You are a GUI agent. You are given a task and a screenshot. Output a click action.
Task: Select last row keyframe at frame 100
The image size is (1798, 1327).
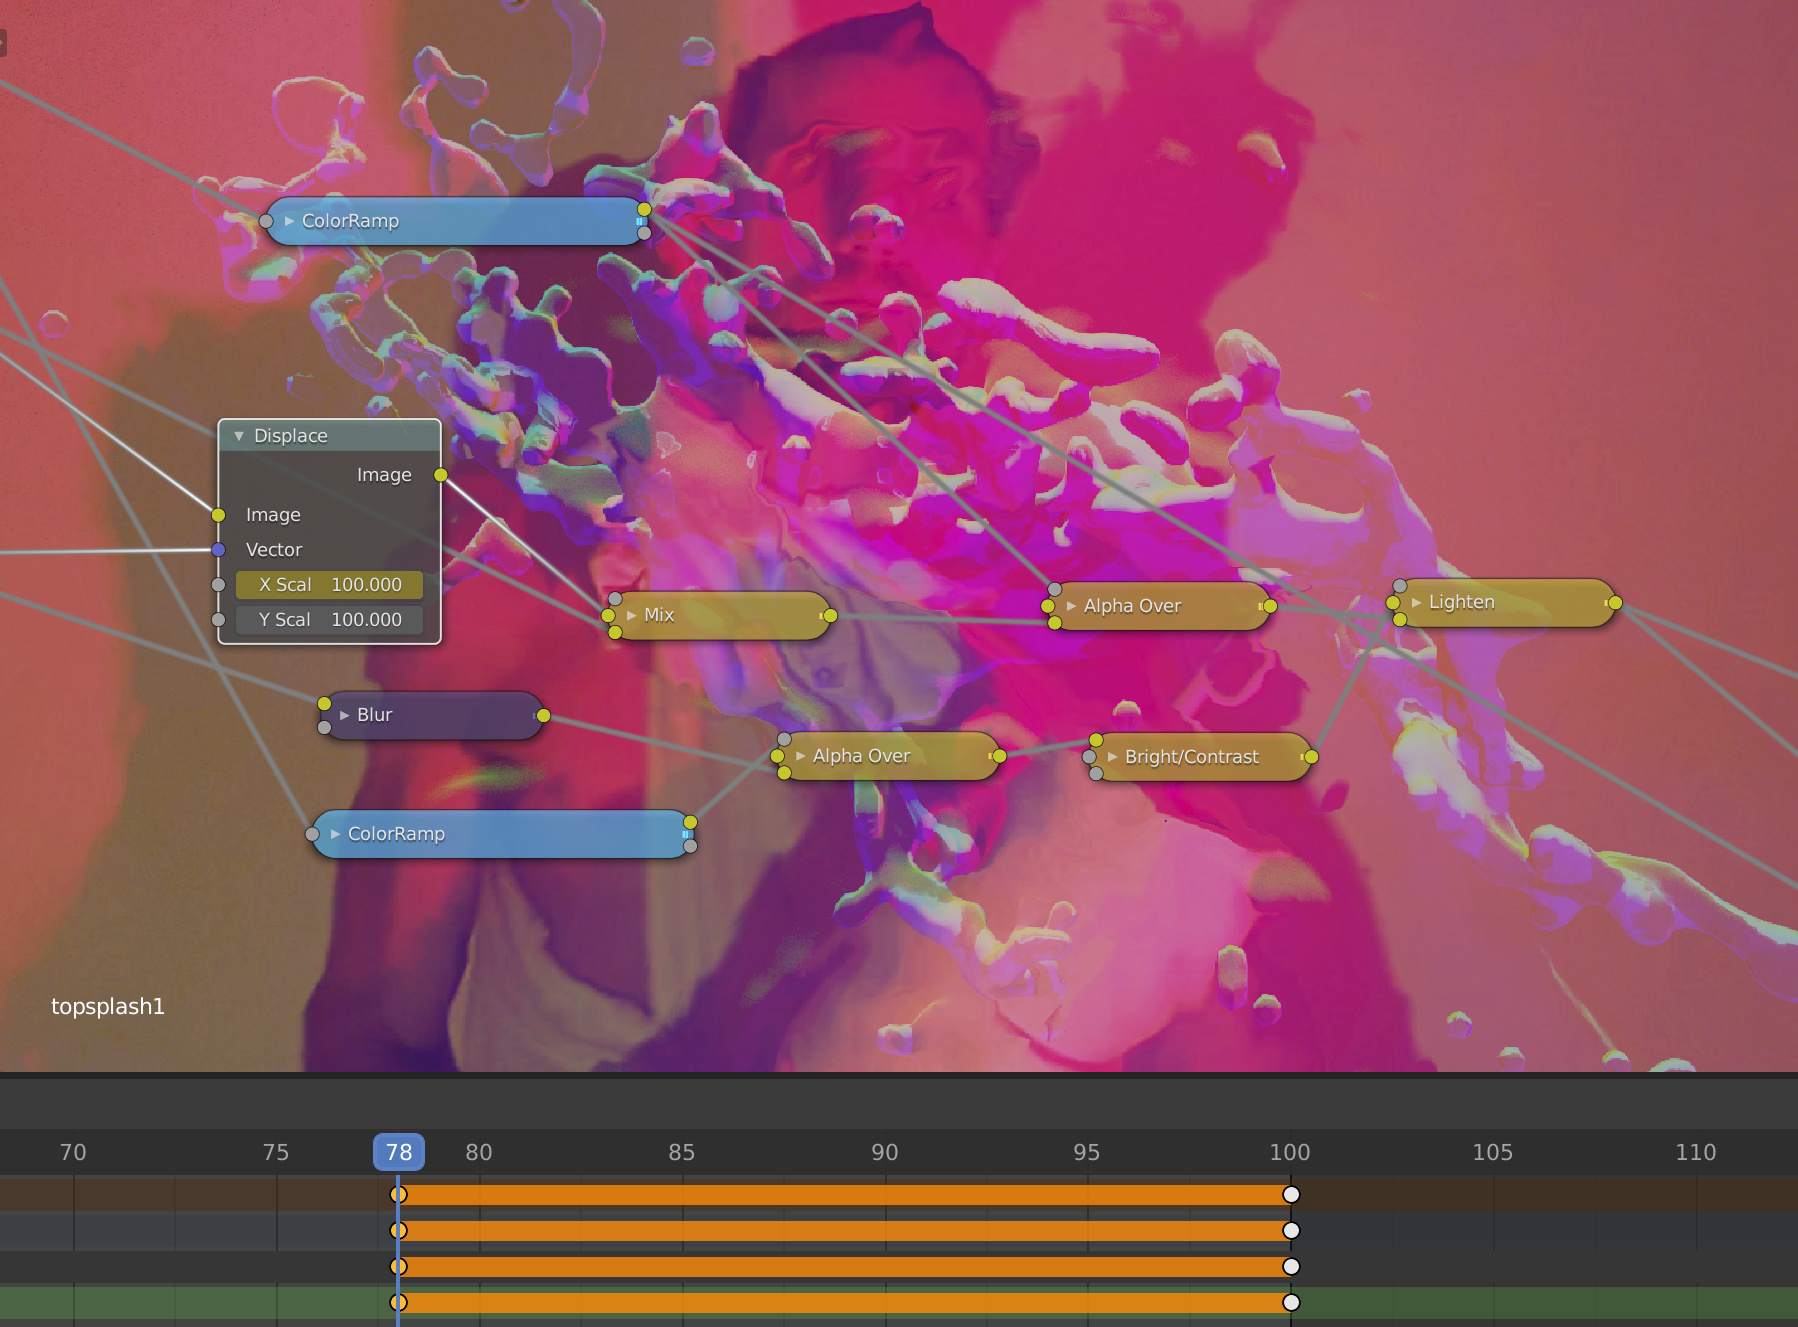[x=1291, y=1302]
